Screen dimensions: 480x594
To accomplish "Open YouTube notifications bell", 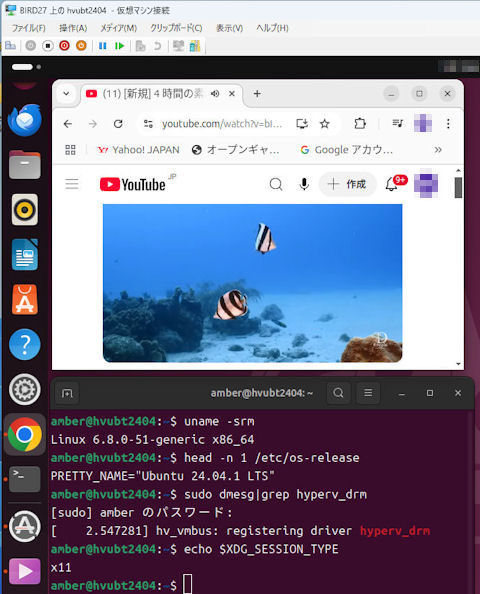I will tap(391, 184).
